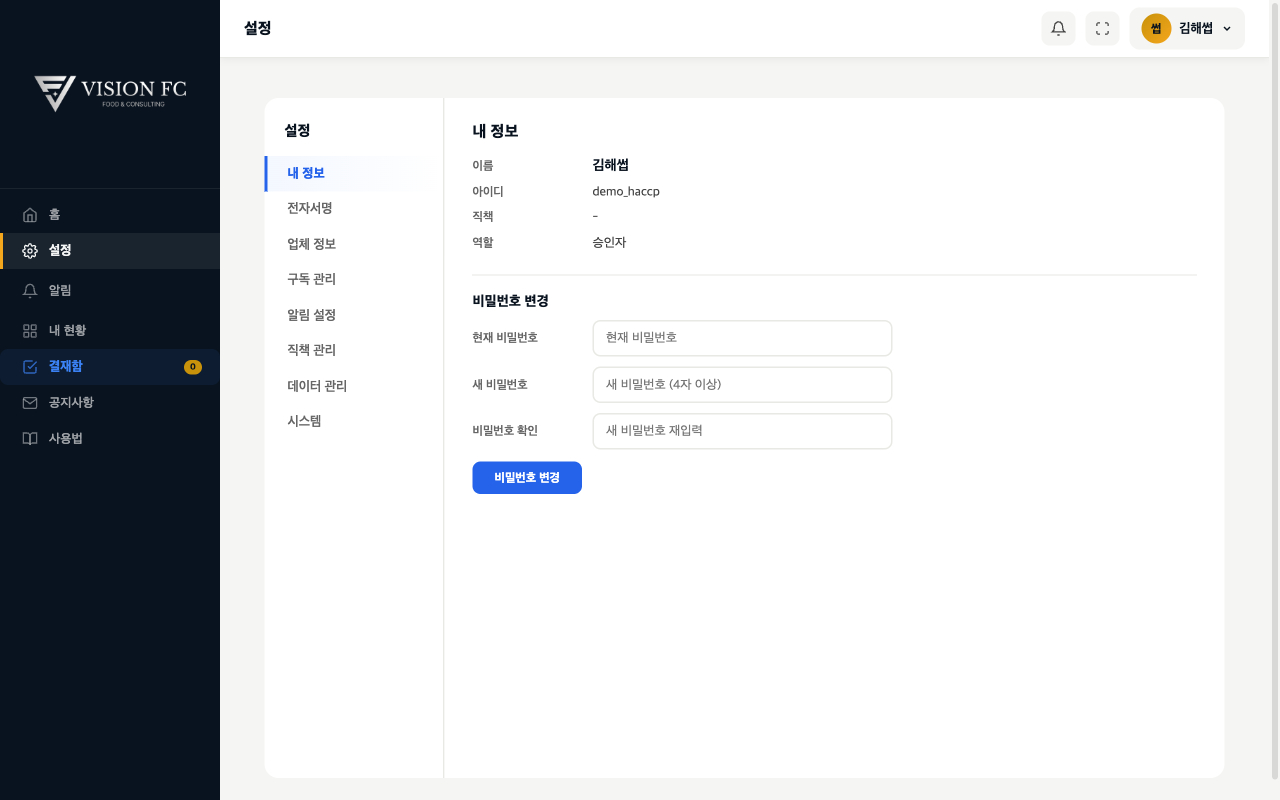Click the checkbox icon next to 결재함
This screenshot has width=1280, height=800.
click(x=30, y=367)
